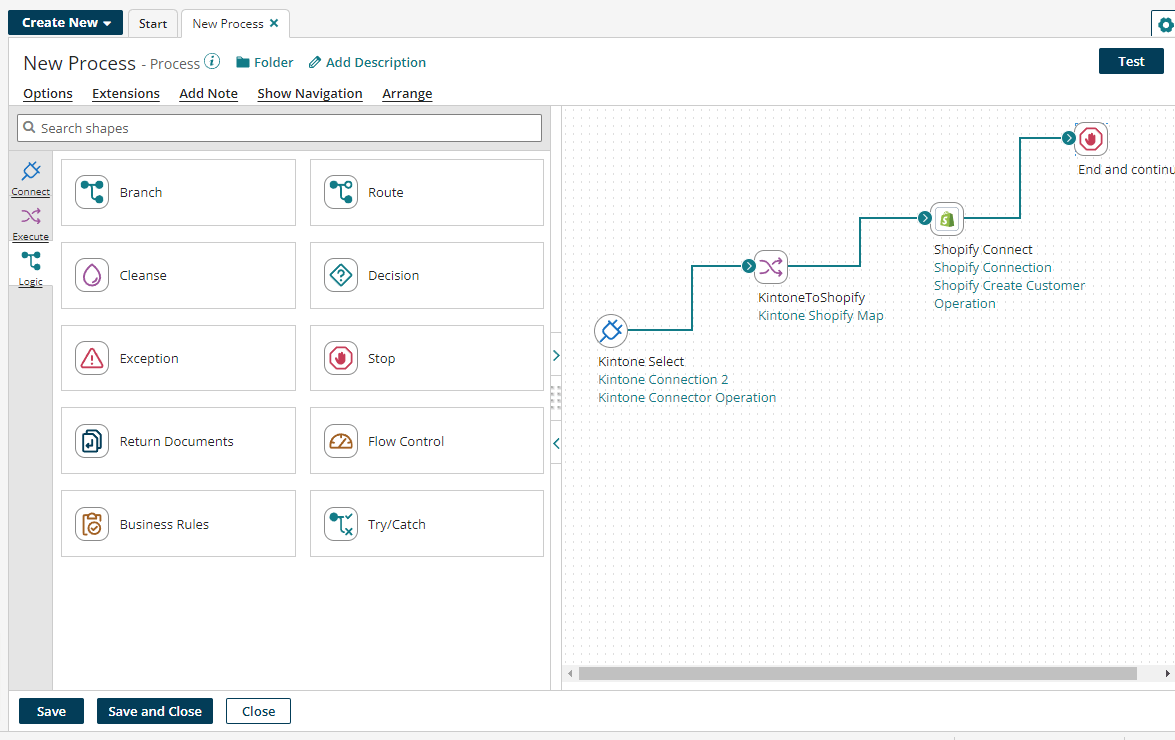The width and height of the screenshot is (1175, 740).
Task: Click the arrow endpoint entering the map shape
Action: click(x=749, y=266)
